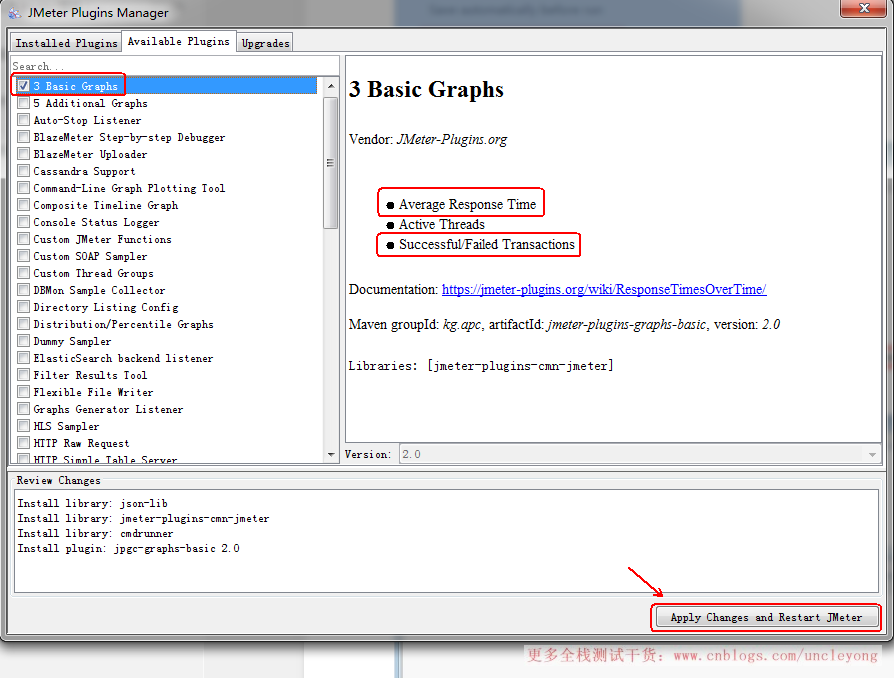The image size is (894, 678).
Task: Select Composite Timeline Graph plugin row
Action: click(x=166, y=205)
